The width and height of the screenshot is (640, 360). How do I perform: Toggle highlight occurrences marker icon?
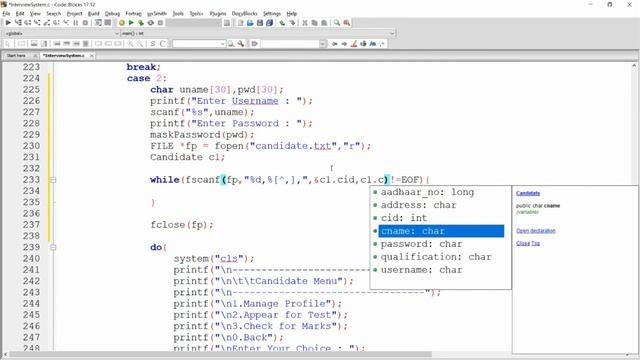point(354,44)
